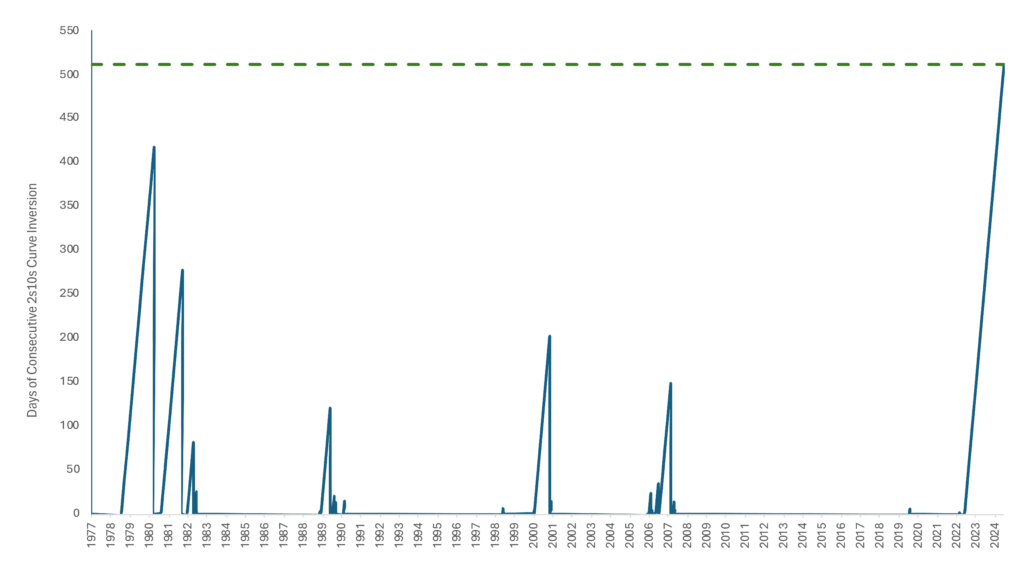The image size is (1024, 576).
Task: Click the 1989 inversion peak near 120 days
Action: pyautogui.click(x=330, y=408)
